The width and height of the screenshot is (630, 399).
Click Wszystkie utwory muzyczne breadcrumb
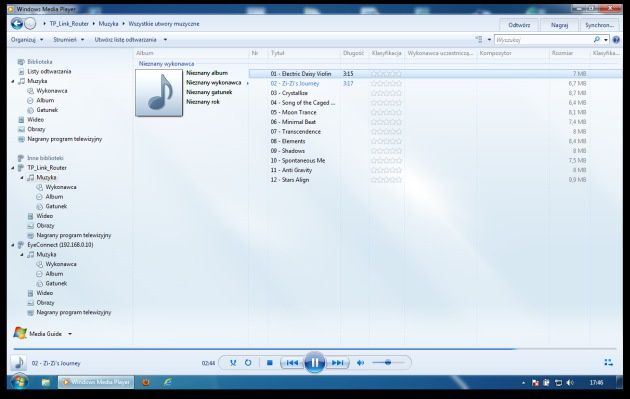tap(164, 24)
